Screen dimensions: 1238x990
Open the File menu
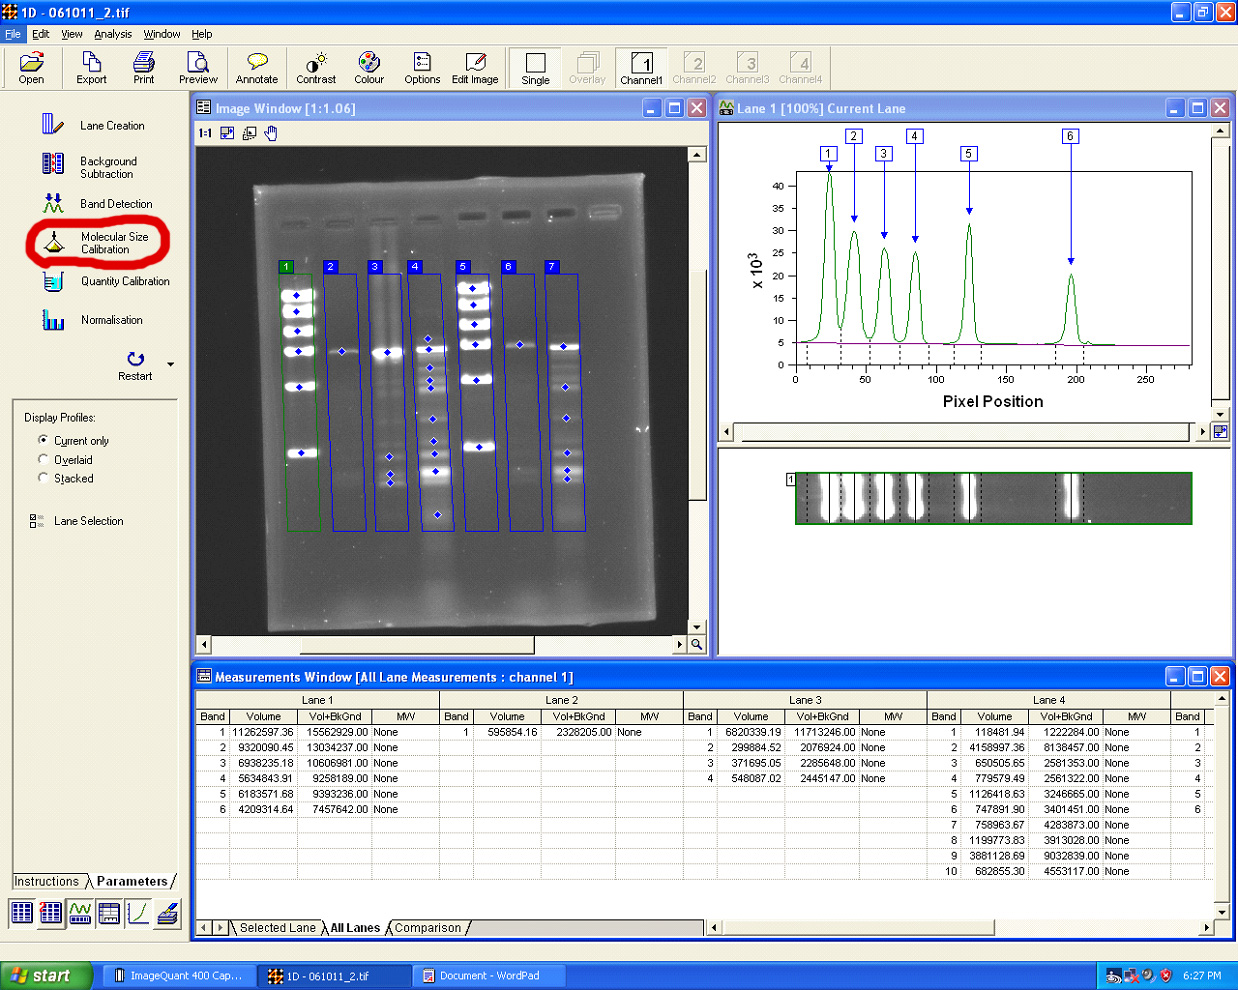pyautogui.click(x=13, y=34)
